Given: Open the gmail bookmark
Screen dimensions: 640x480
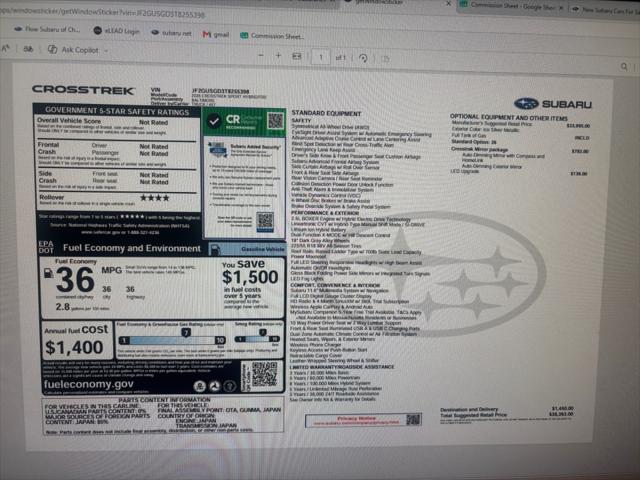Looking at the screenshot, I should (x=216, y=34).
